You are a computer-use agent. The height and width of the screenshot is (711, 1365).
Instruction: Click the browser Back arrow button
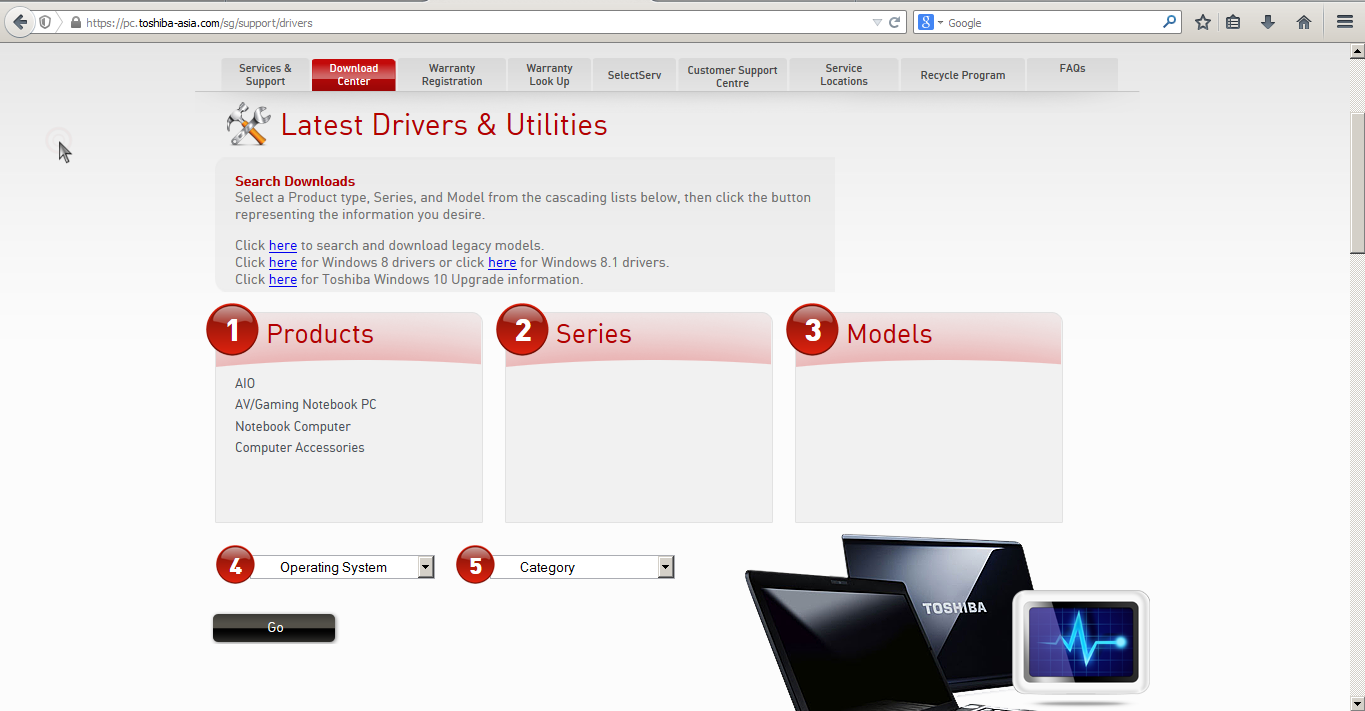(19, 21)
